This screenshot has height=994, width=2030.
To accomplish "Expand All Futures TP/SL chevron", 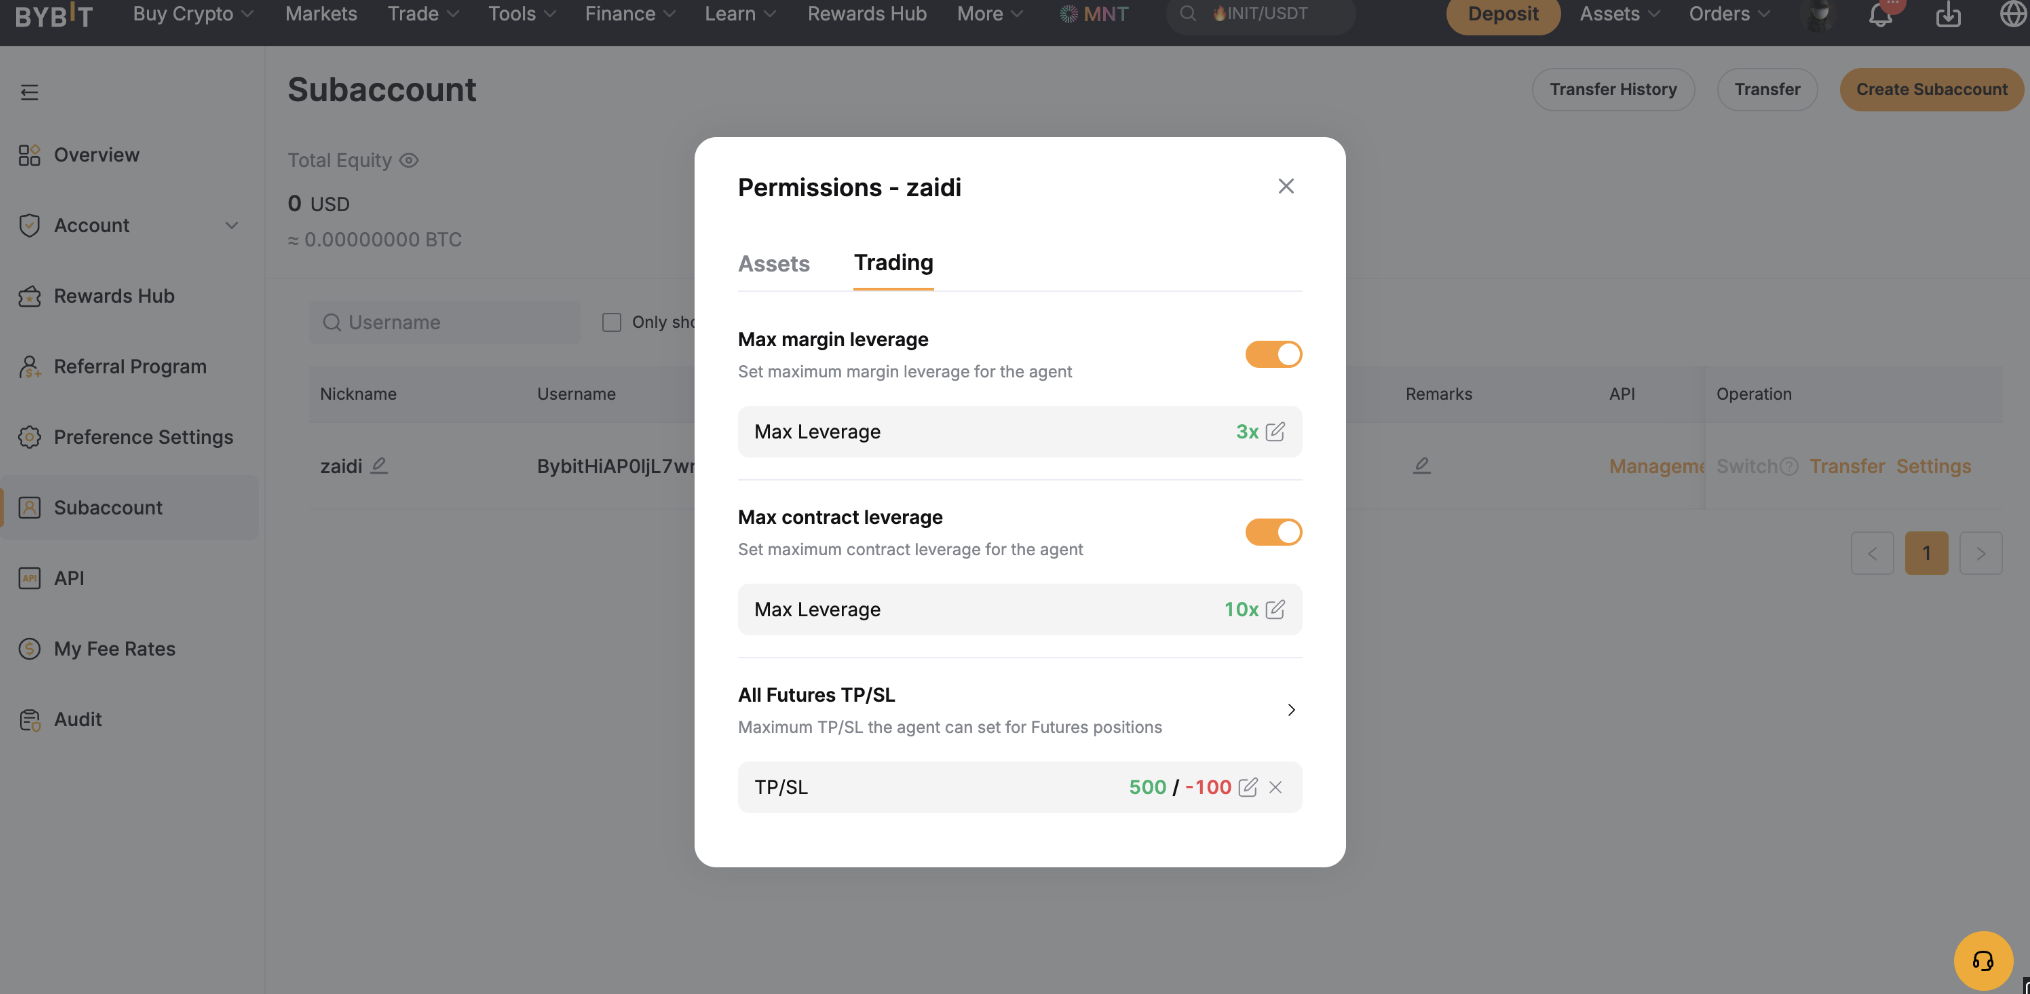I will click(x=1291, y=710).
